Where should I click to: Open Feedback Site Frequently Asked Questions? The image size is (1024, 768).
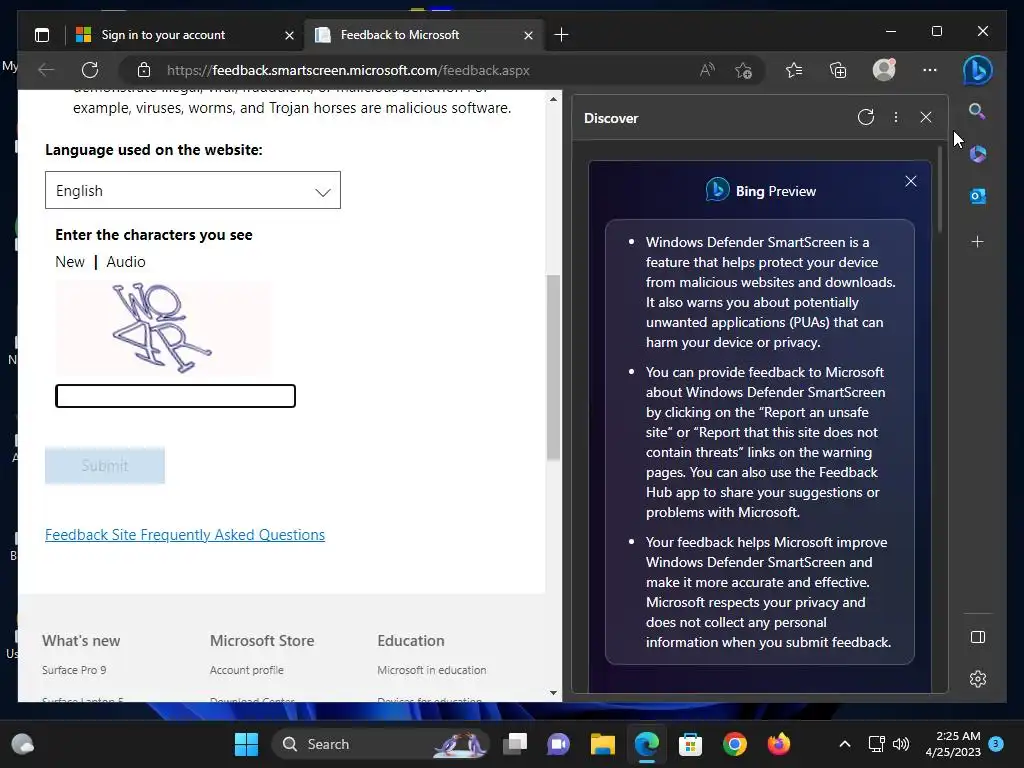tap(185, 535)
